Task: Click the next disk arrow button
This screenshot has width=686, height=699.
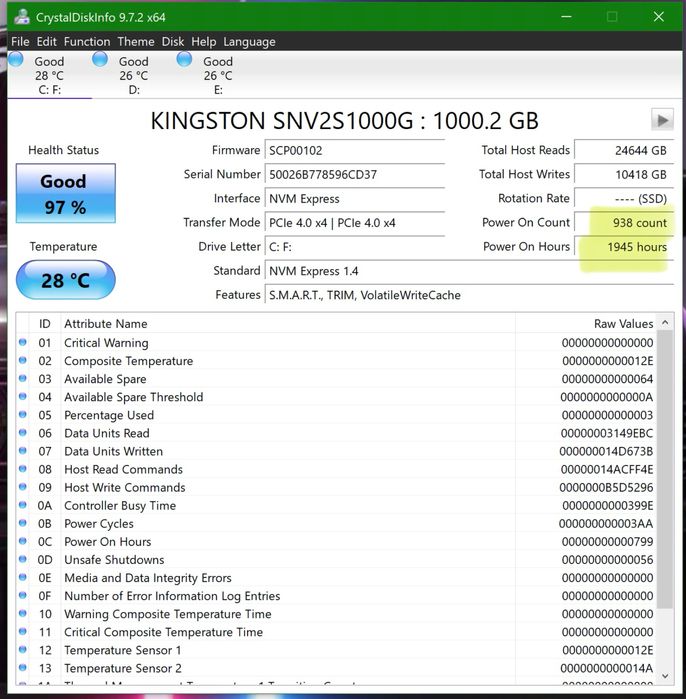Action: pos(662,120)
